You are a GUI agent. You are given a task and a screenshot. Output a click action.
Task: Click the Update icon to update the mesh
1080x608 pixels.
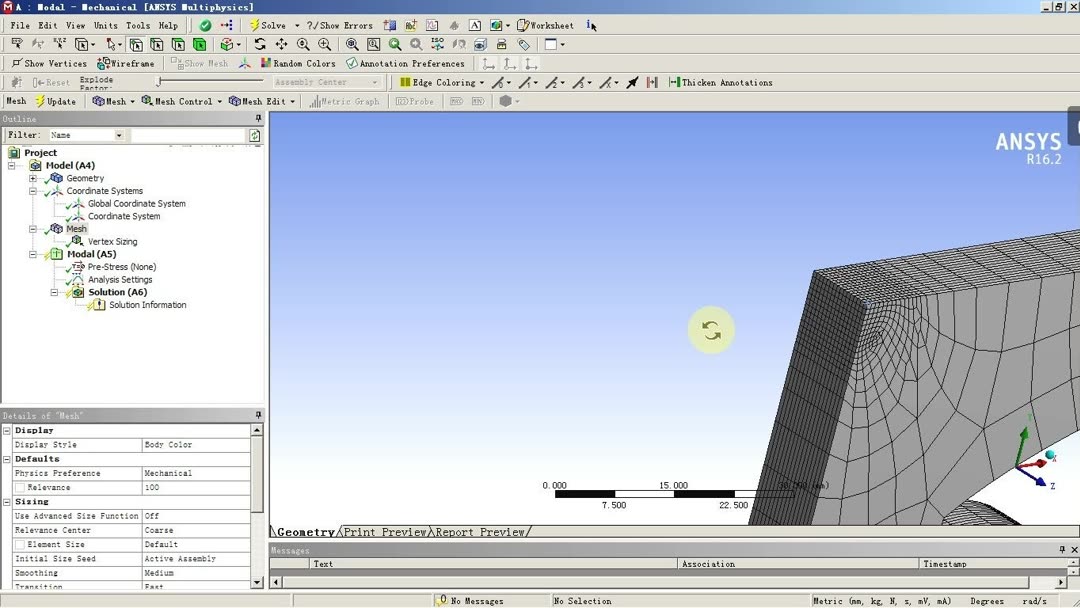click(54, 101)
